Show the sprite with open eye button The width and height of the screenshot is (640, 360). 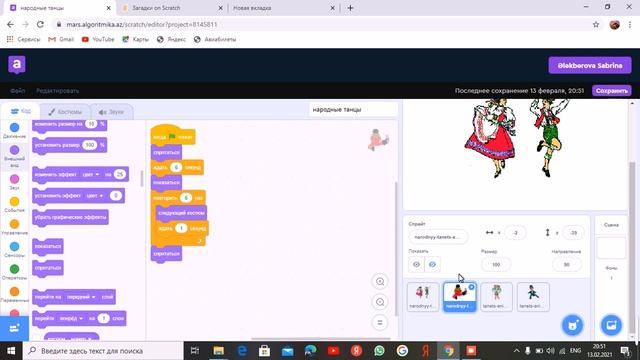click(416, 264)
